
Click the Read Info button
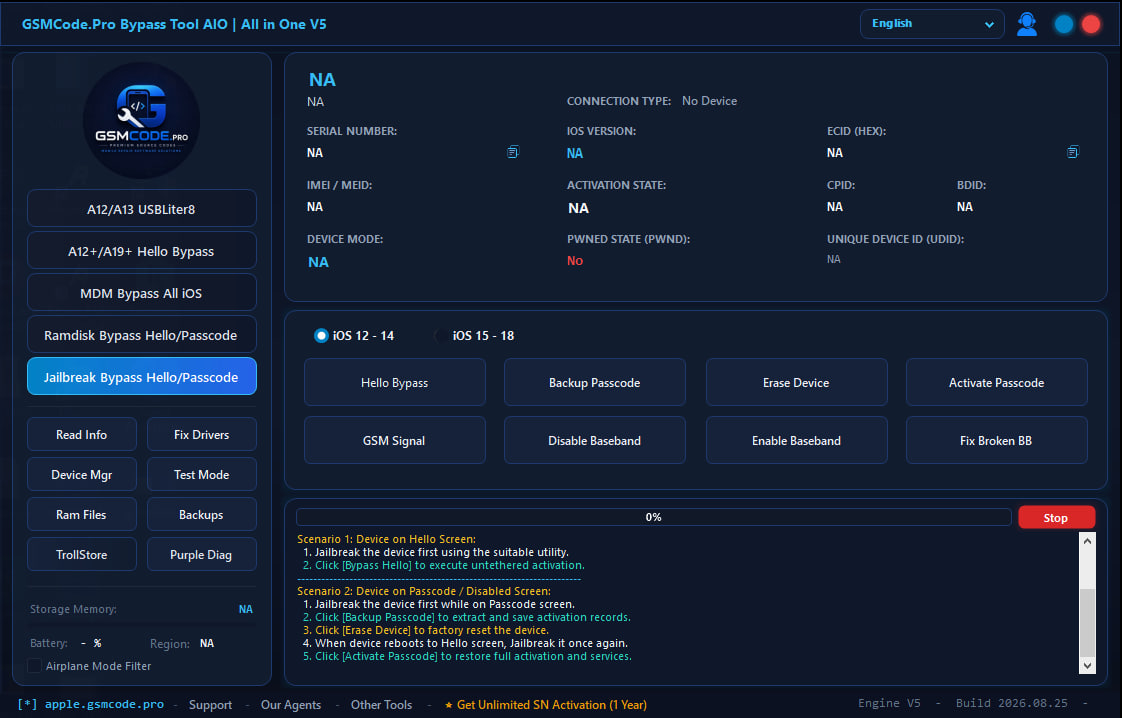[82, 435]
